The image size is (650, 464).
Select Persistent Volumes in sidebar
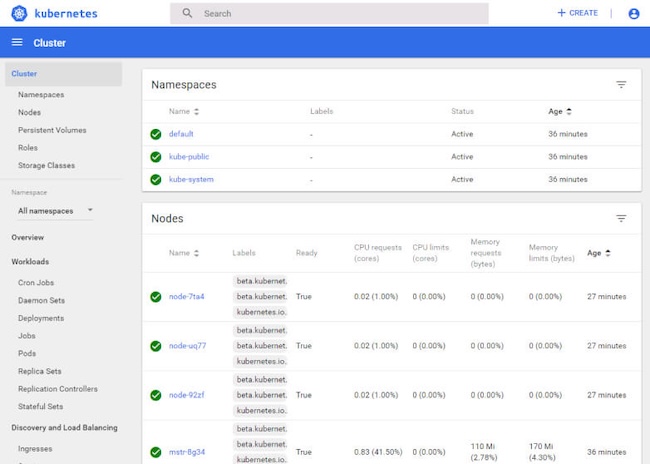(x=52, y=130)
